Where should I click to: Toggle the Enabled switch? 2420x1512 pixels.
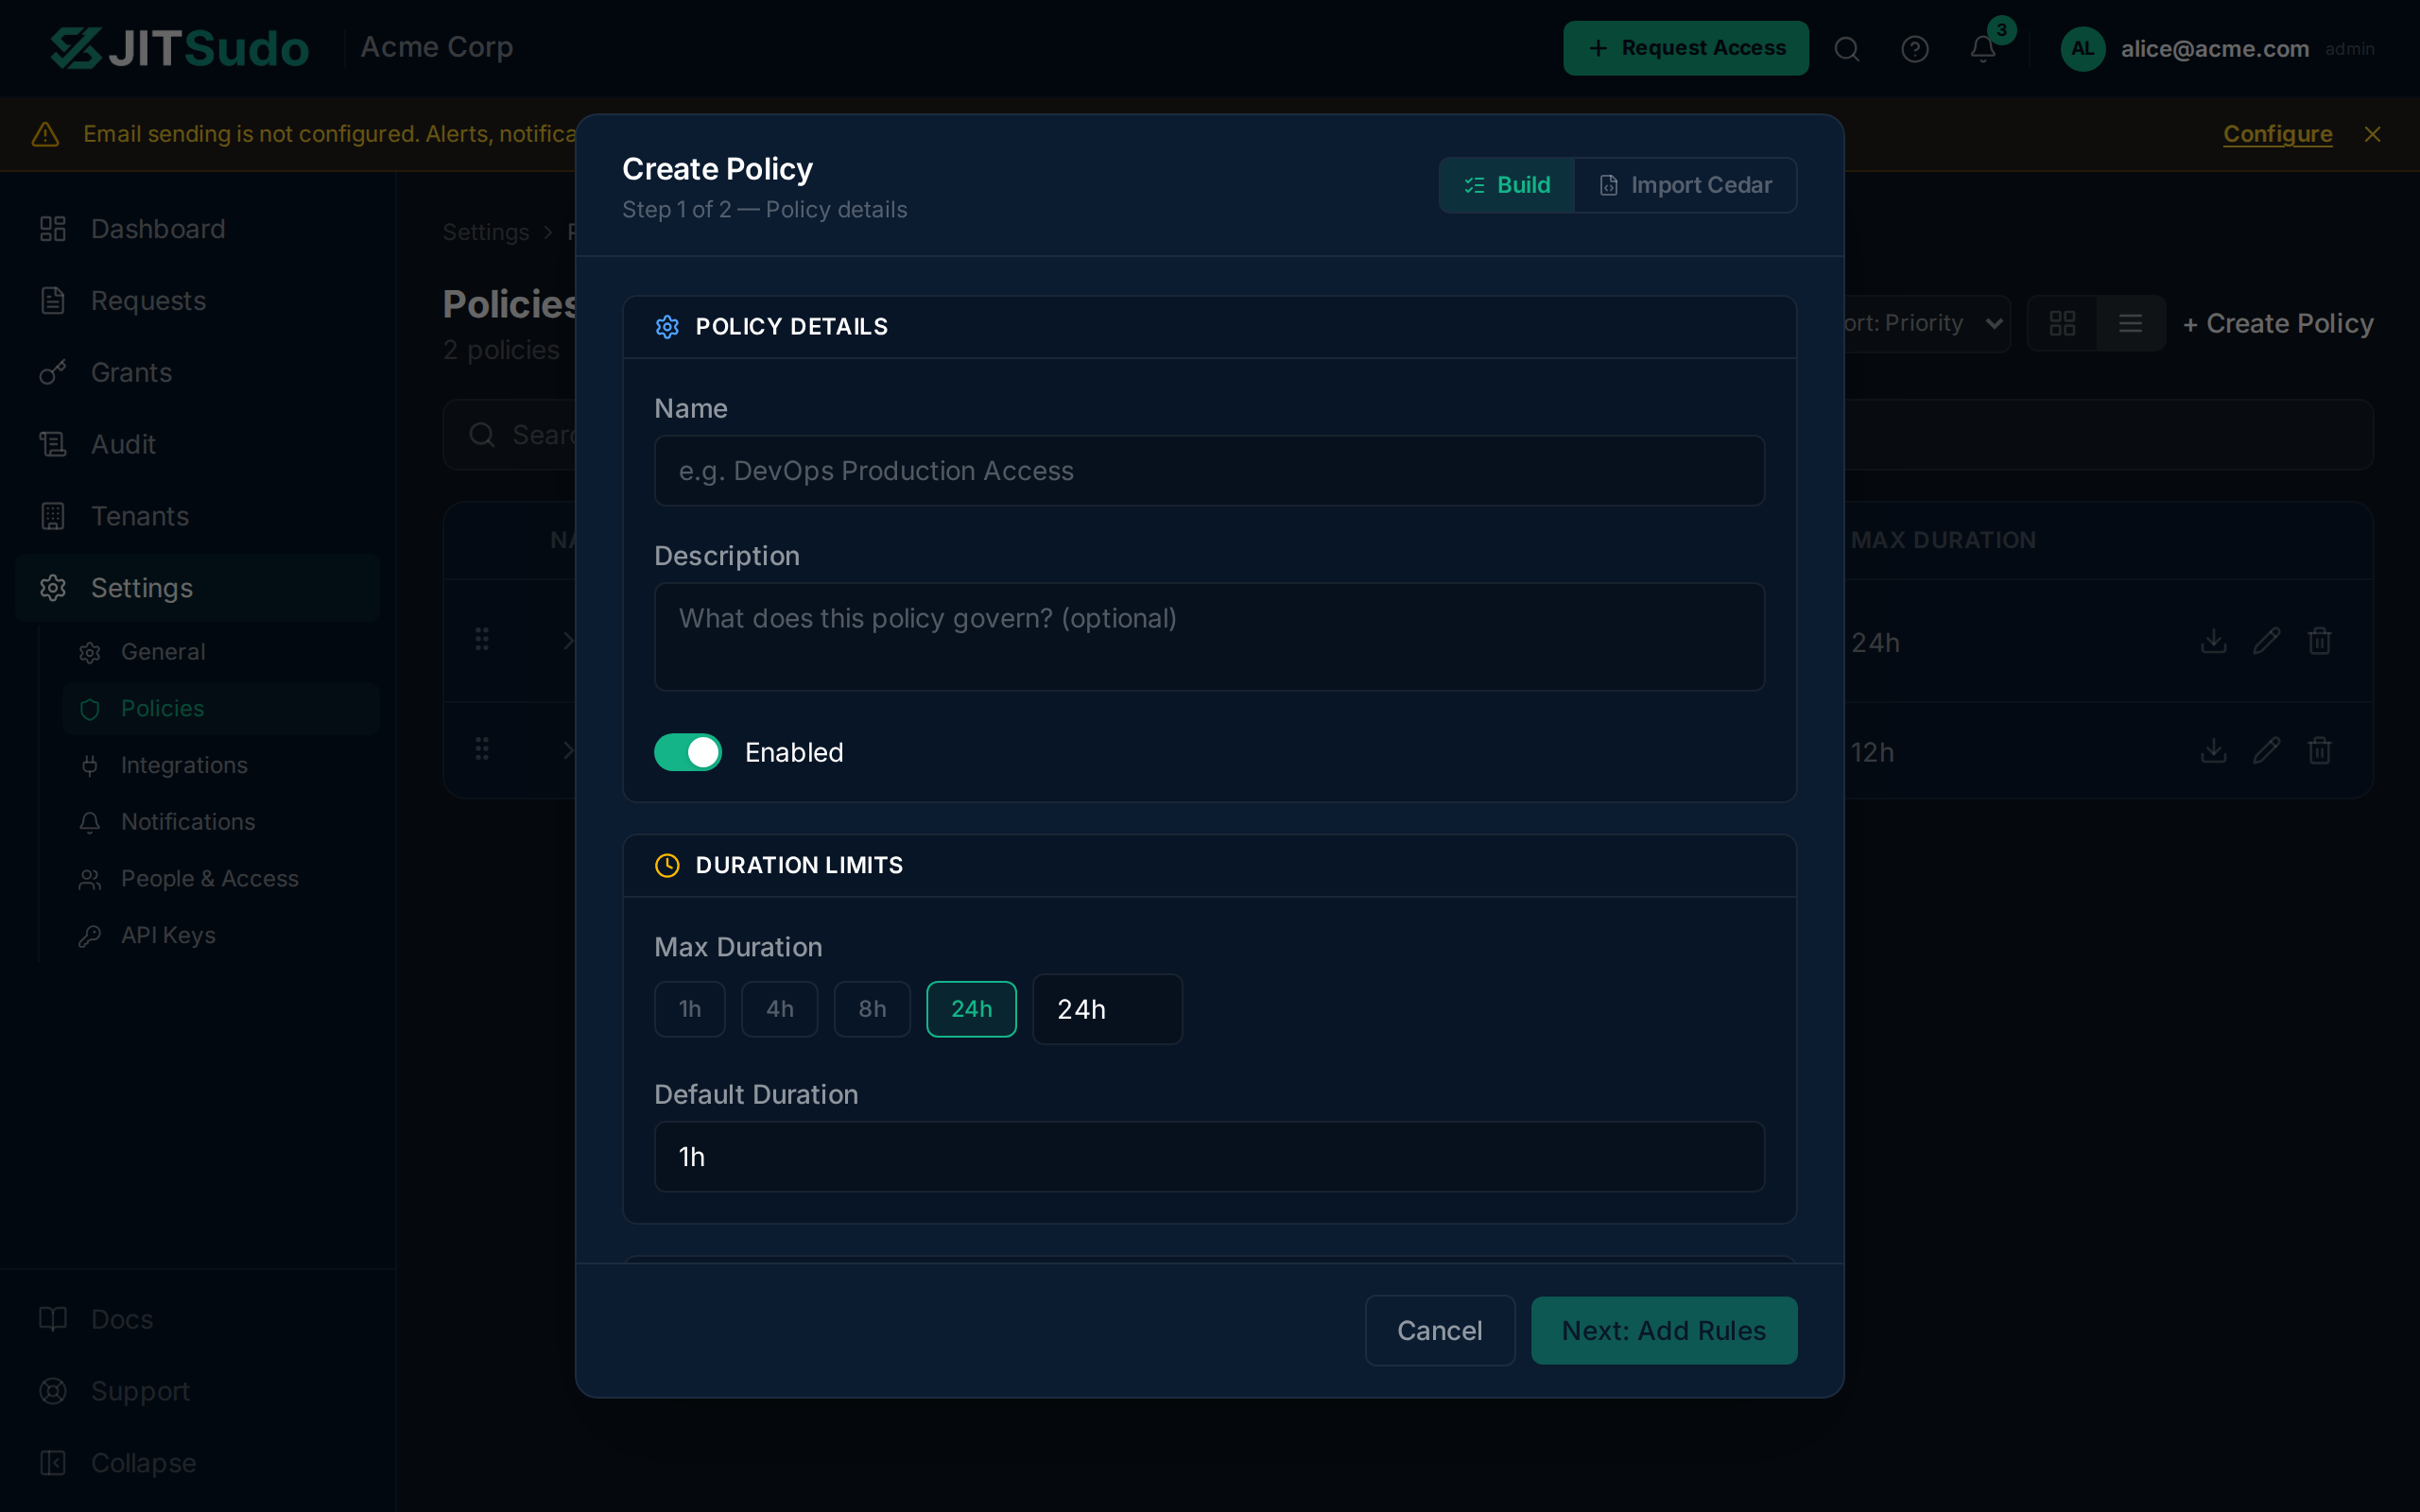click(x=687, y=753)
